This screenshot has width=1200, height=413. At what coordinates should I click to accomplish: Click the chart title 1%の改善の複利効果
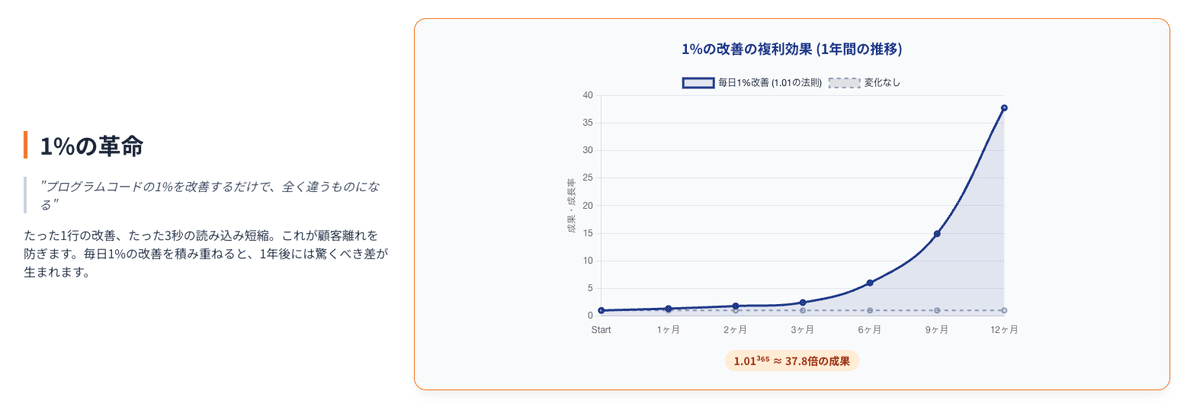tap(791, 49)
